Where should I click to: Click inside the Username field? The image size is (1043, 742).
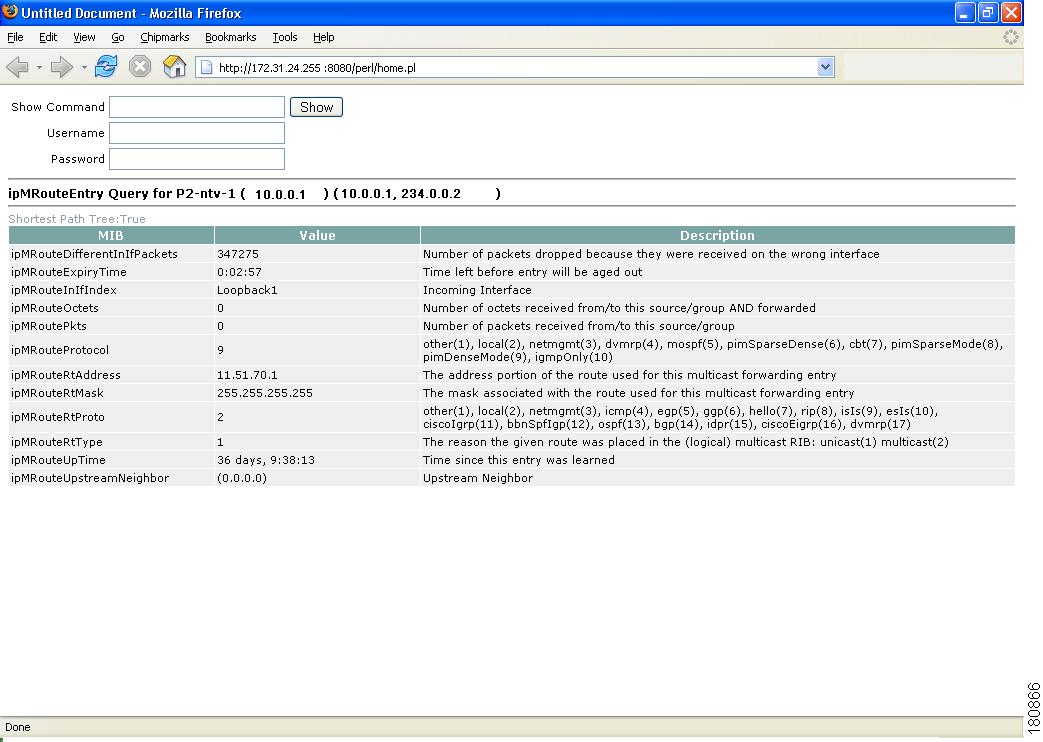click(x=196, y=132)
